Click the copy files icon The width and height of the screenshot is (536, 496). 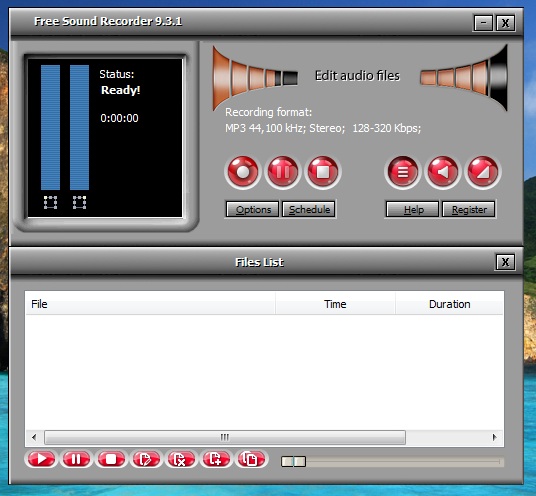[x=251, y=459]
